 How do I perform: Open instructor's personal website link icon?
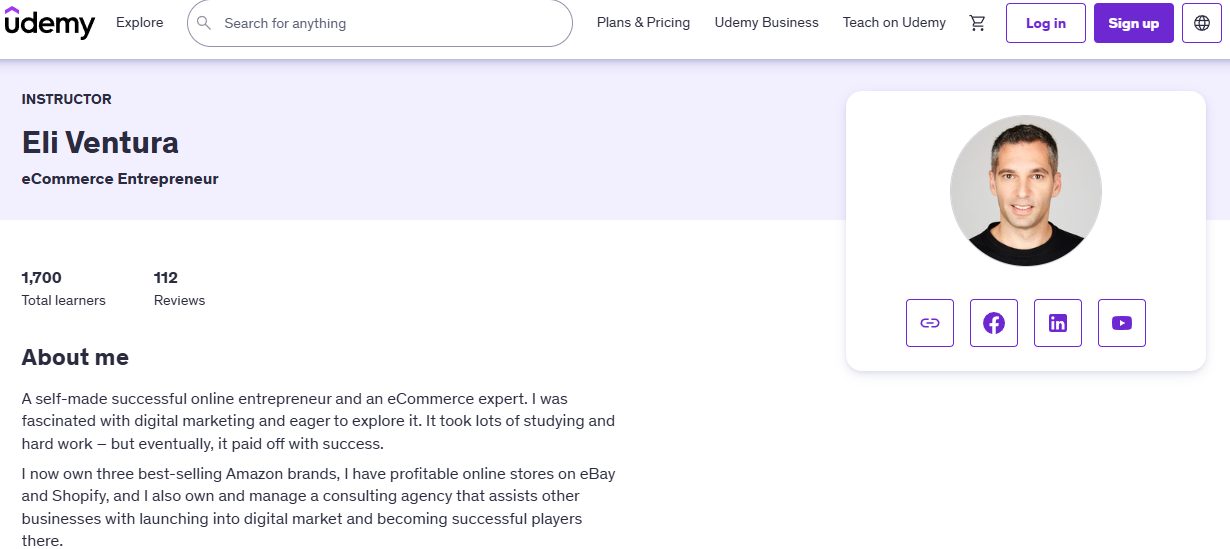point(930,323)
